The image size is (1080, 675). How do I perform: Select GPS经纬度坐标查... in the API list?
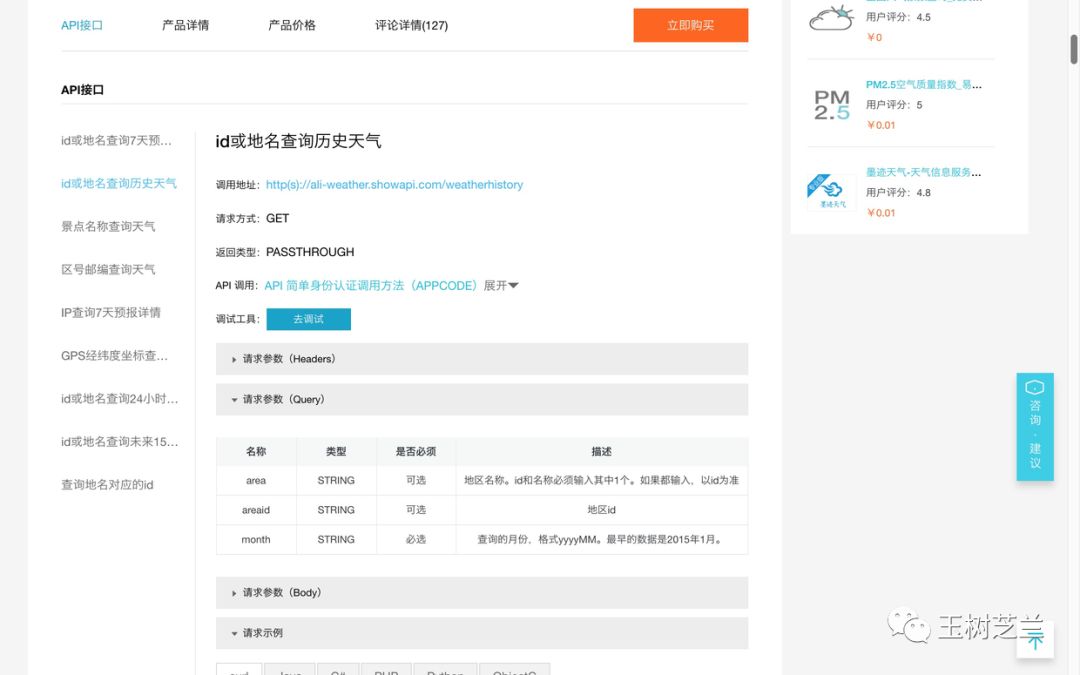pos(114,356)
